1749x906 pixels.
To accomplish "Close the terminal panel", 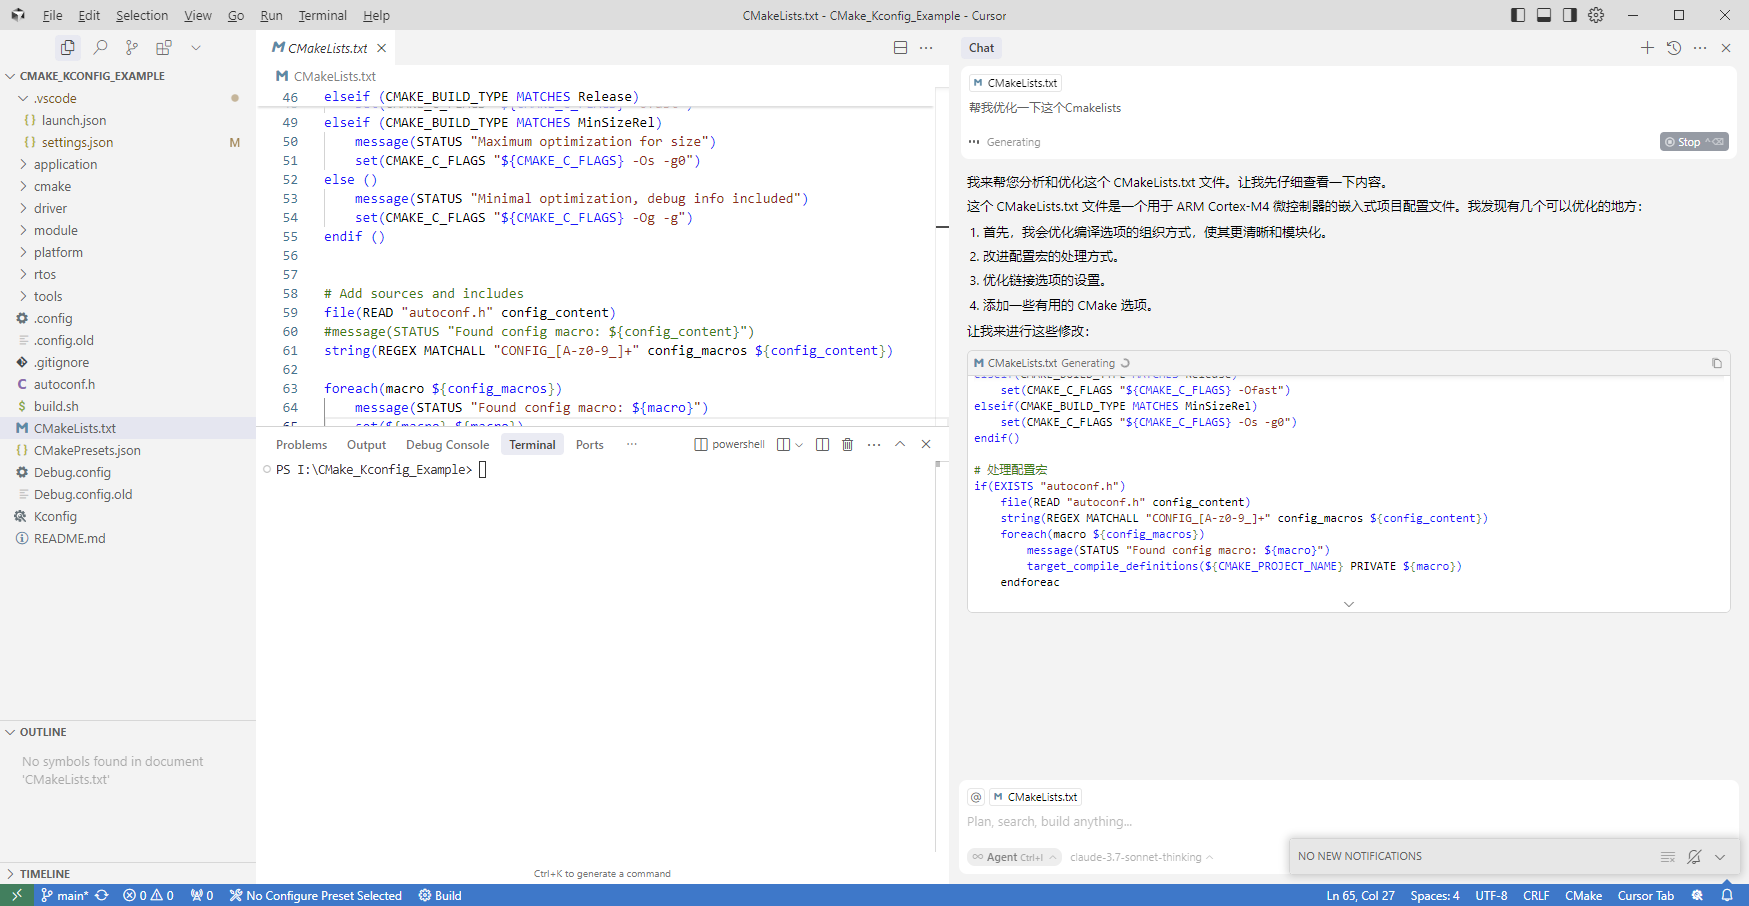I will [x=926, y=445].
